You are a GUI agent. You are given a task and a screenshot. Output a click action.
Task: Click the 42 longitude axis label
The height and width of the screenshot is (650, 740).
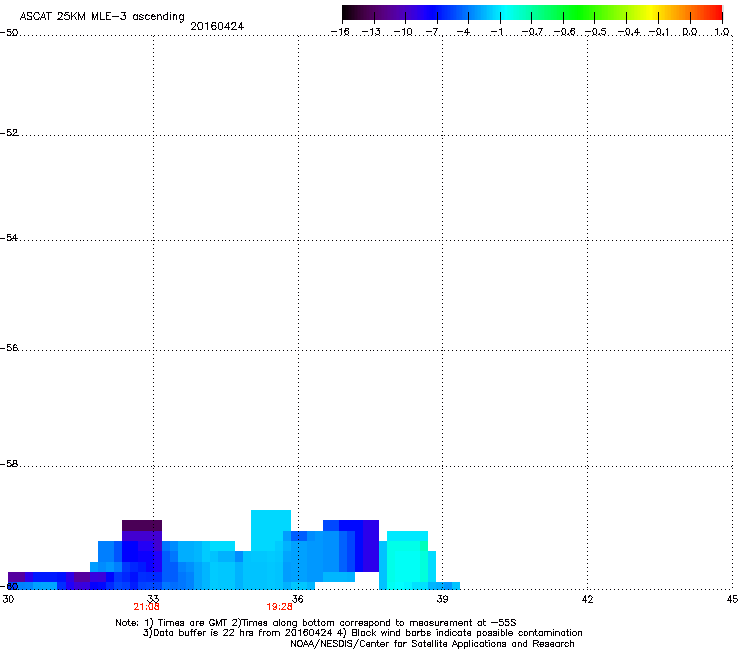pyautogui.click(x=587, y=599)
